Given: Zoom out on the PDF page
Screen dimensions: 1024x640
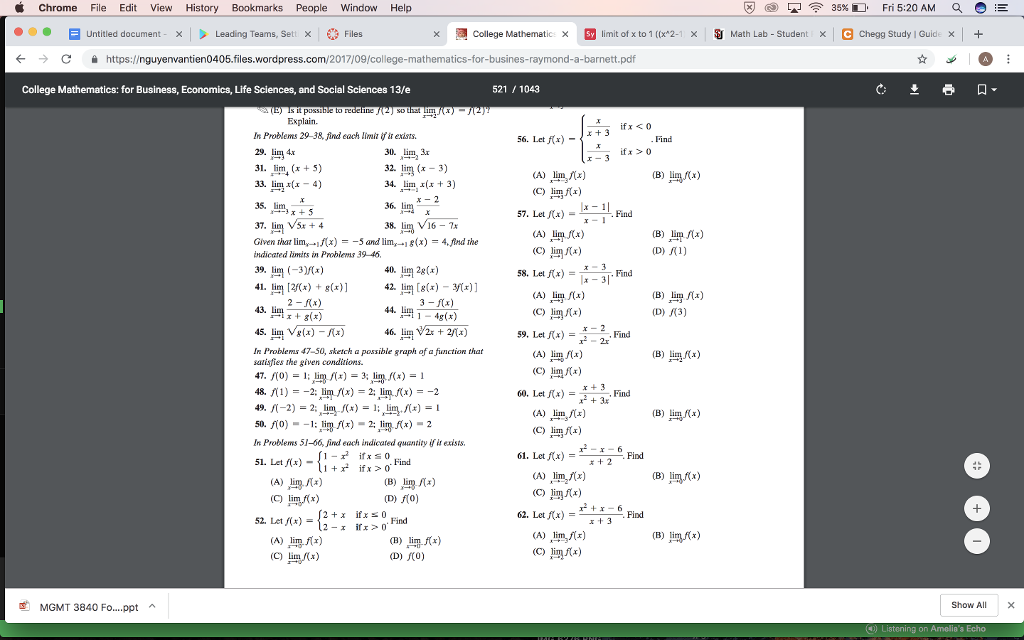Looking at the screenshot, I should click(976, 541).
